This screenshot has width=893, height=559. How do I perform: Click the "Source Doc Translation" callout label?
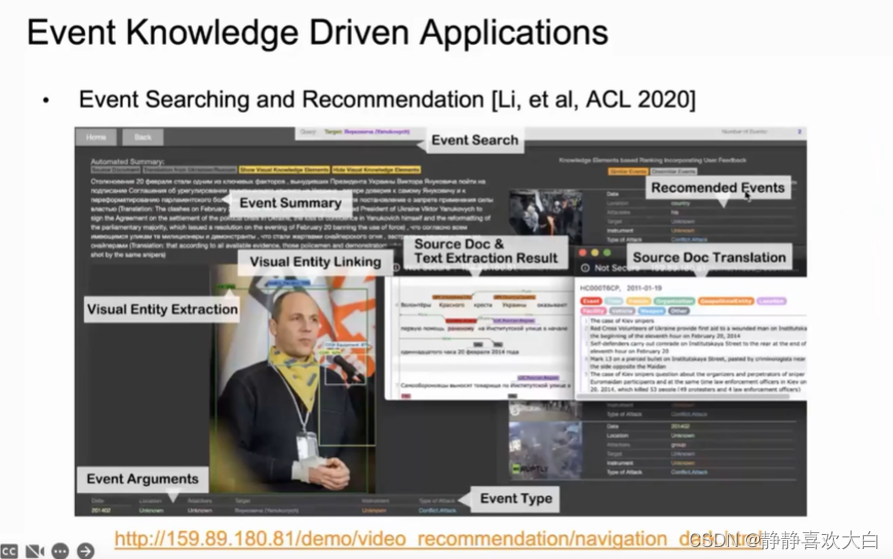[x=709, y=257]
